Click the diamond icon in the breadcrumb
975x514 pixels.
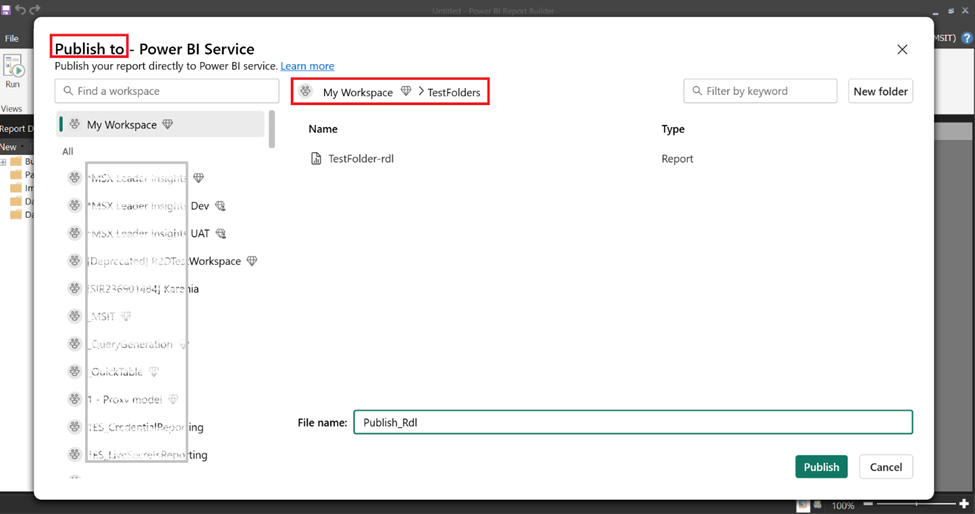click(406, 91)
